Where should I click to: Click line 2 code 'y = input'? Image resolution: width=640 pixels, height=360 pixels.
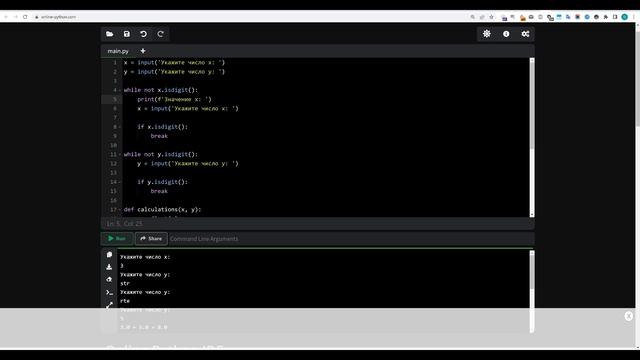coord(174,72)
